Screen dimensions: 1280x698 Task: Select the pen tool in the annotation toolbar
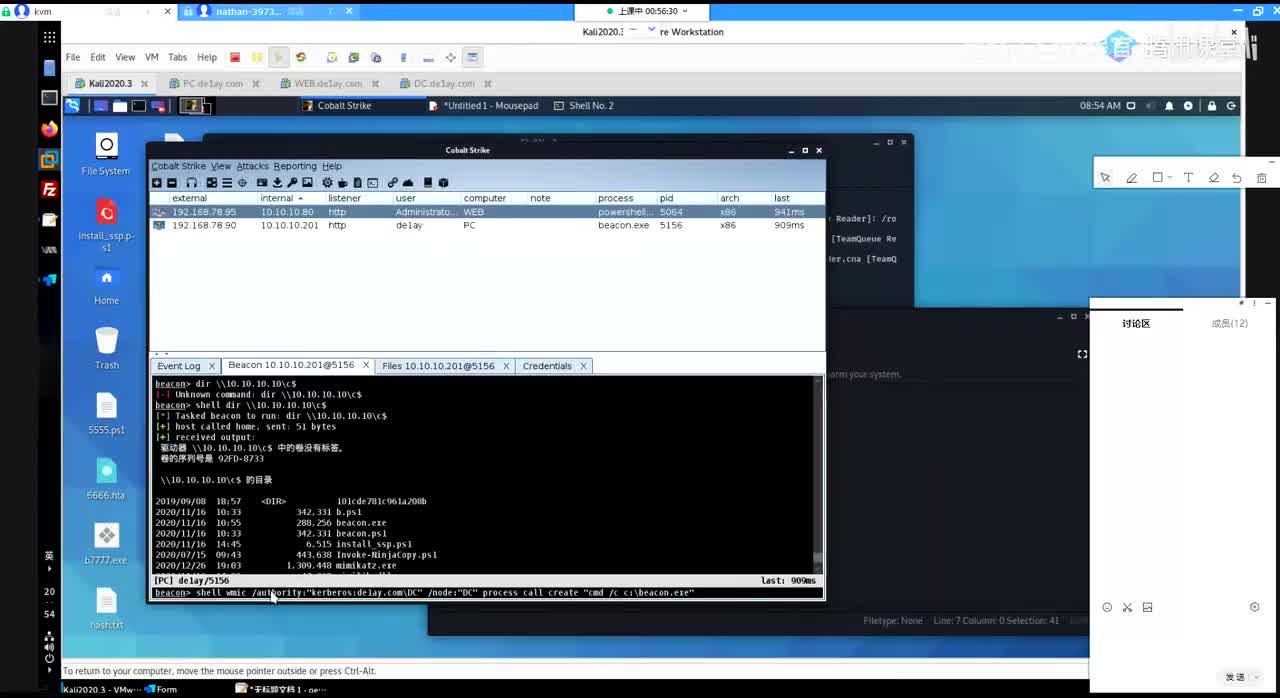tap(1131, 178)
